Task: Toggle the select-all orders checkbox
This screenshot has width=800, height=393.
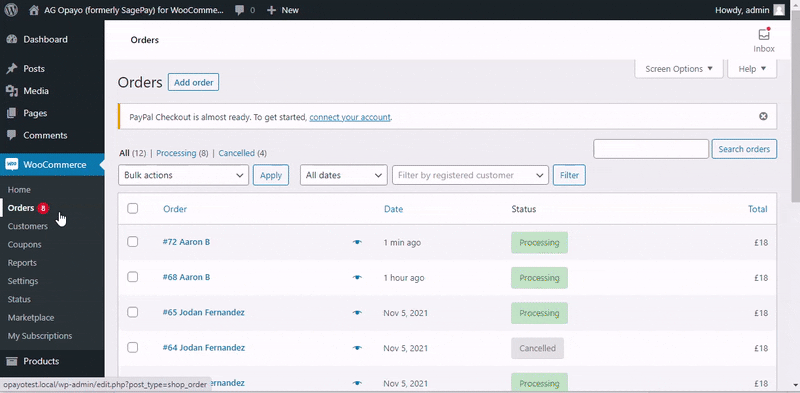Action: pyautogui.click(x=133, y=208)
